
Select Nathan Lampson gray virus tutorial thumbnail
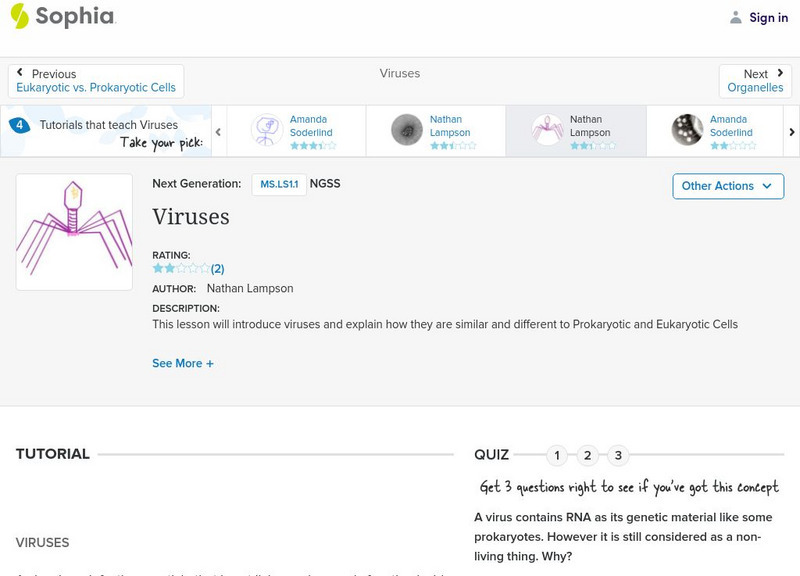click(x=407, y=130)
